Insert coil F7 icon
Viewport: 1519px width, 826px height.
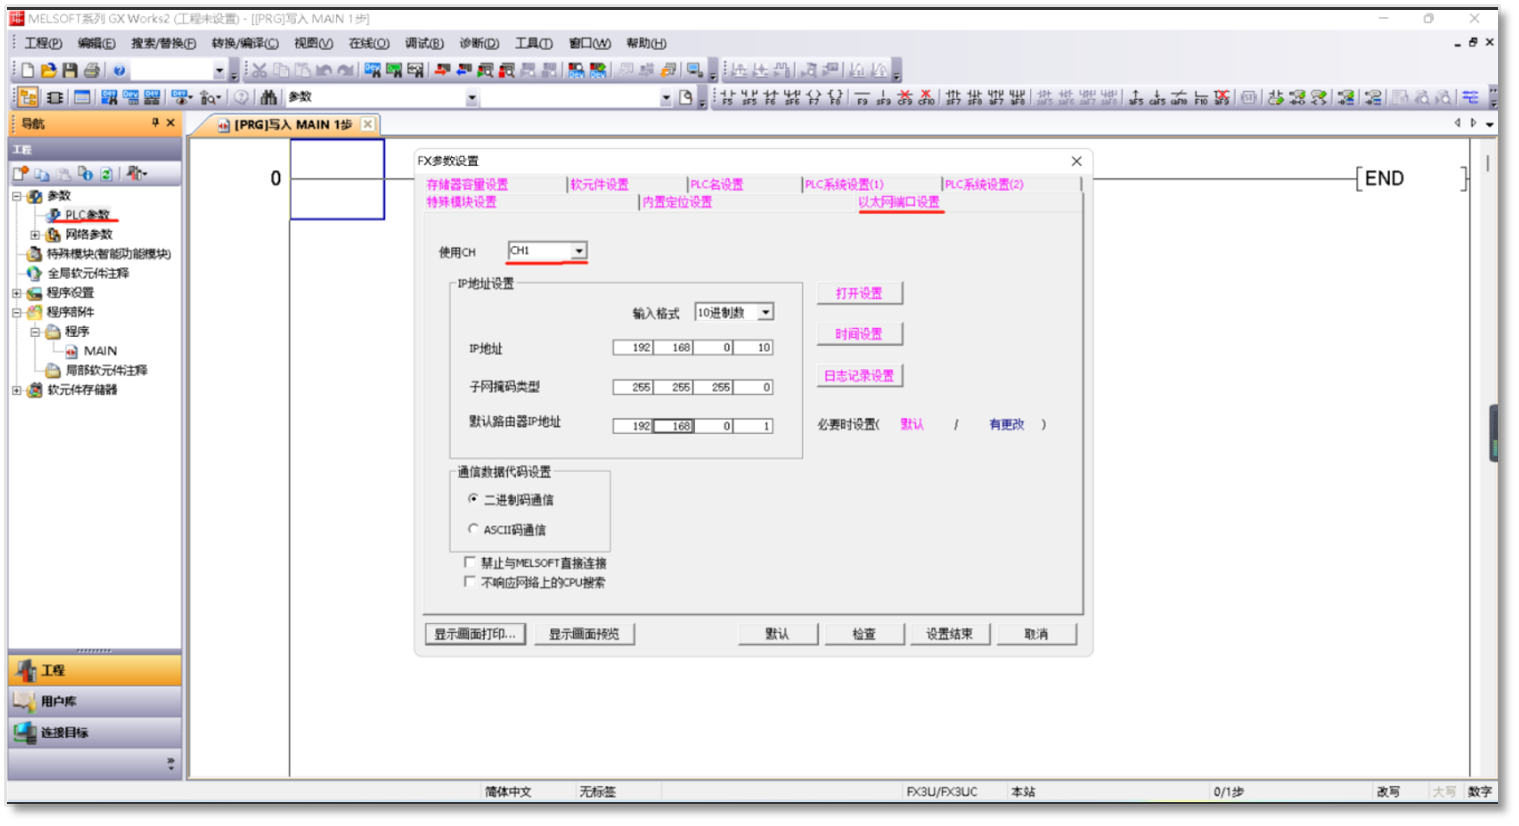[x=813, y=97]
